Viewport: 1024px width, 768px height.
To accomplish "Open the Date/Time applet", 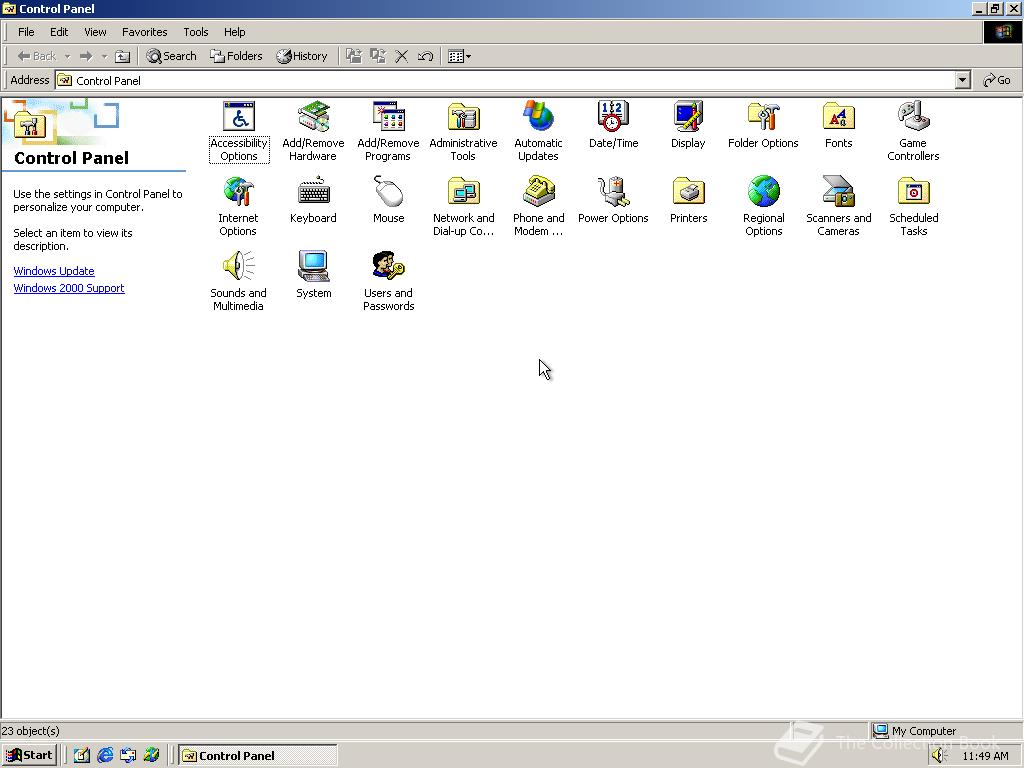I will pyautogui.click(x=613, y=125).
